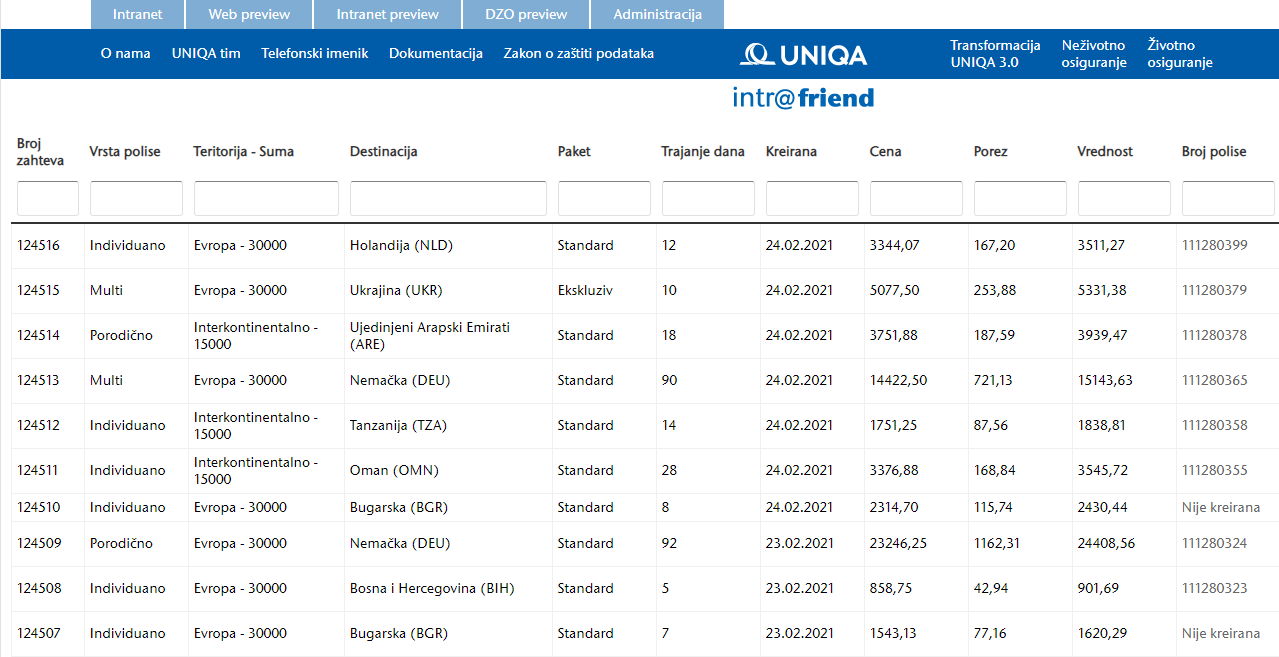Open policy number 111280399
Screen dimensions: 1279x657
coord(1214,245)
